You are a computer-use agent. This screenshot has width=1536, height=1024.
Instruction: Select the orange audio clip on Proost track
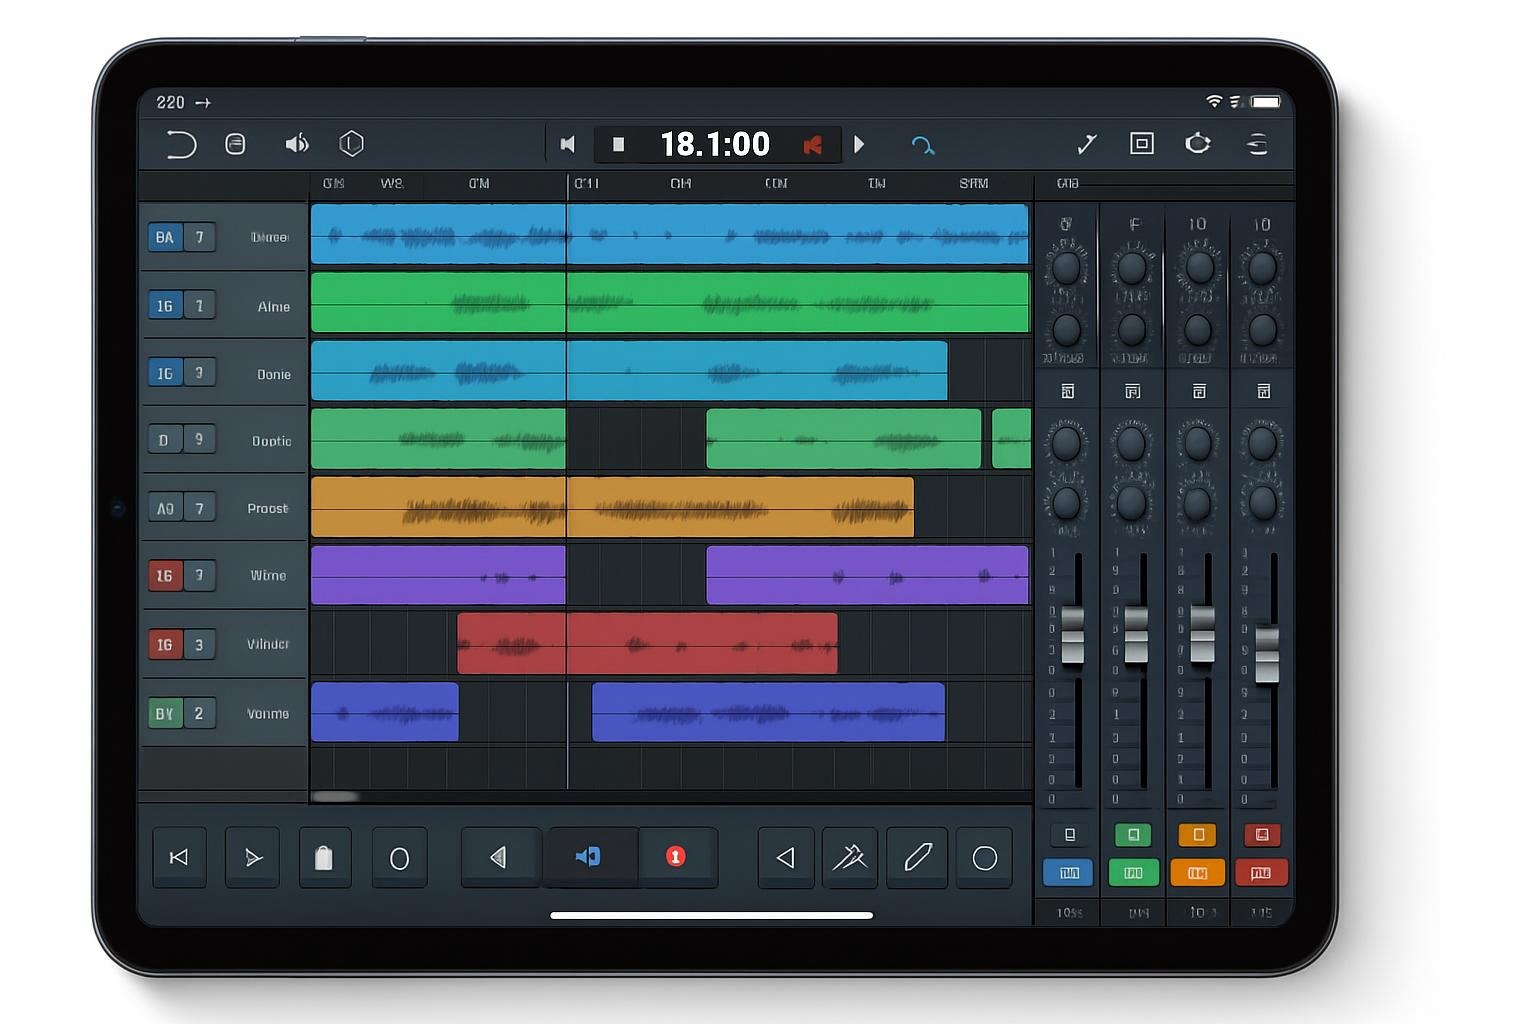[612, 507]
